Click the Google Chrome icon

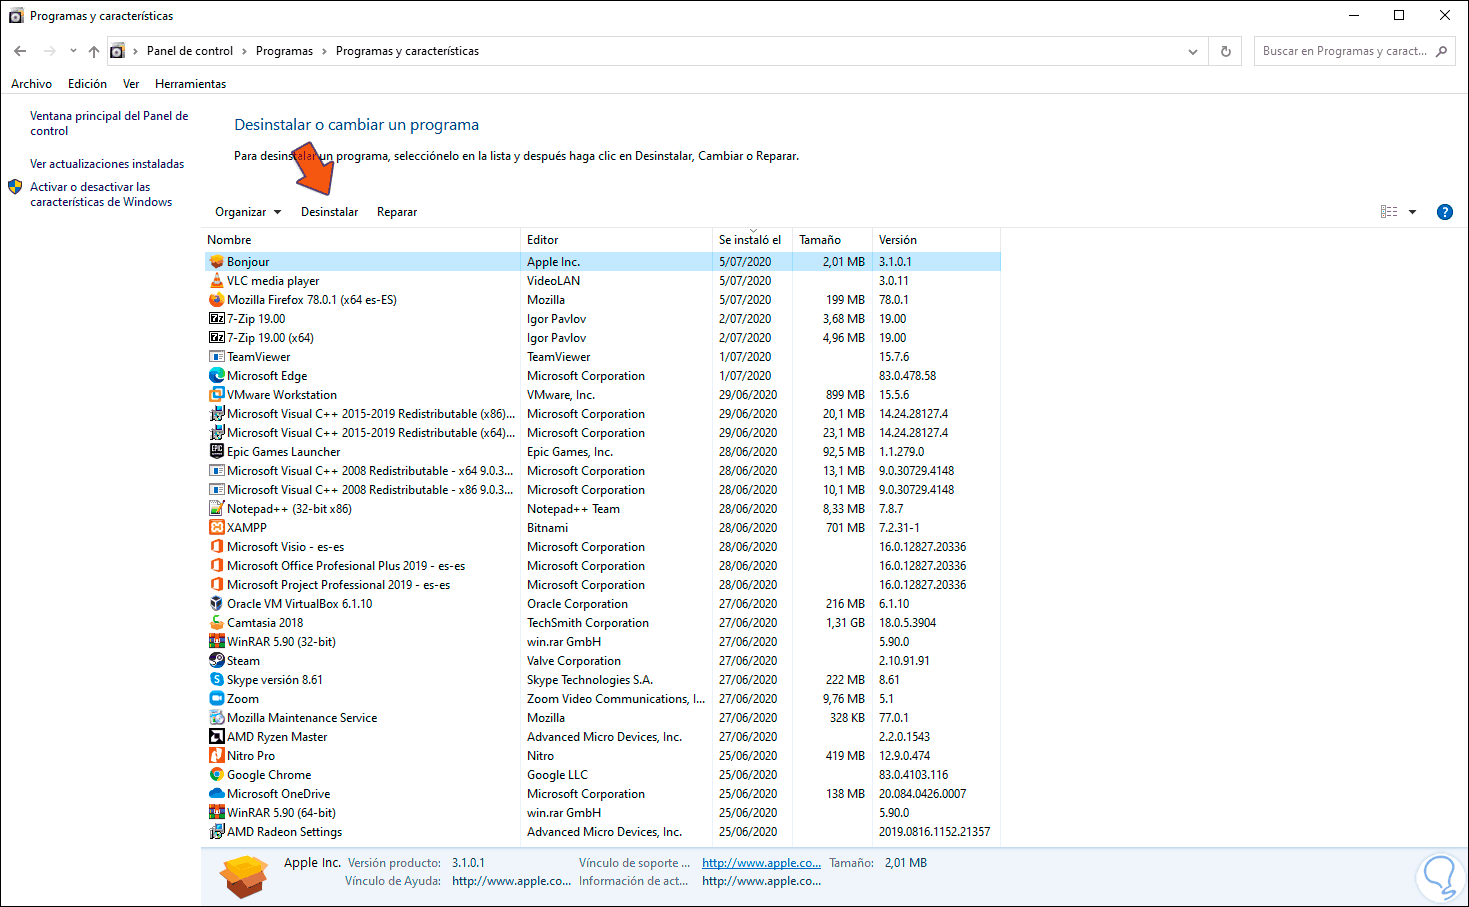point(216,775)
